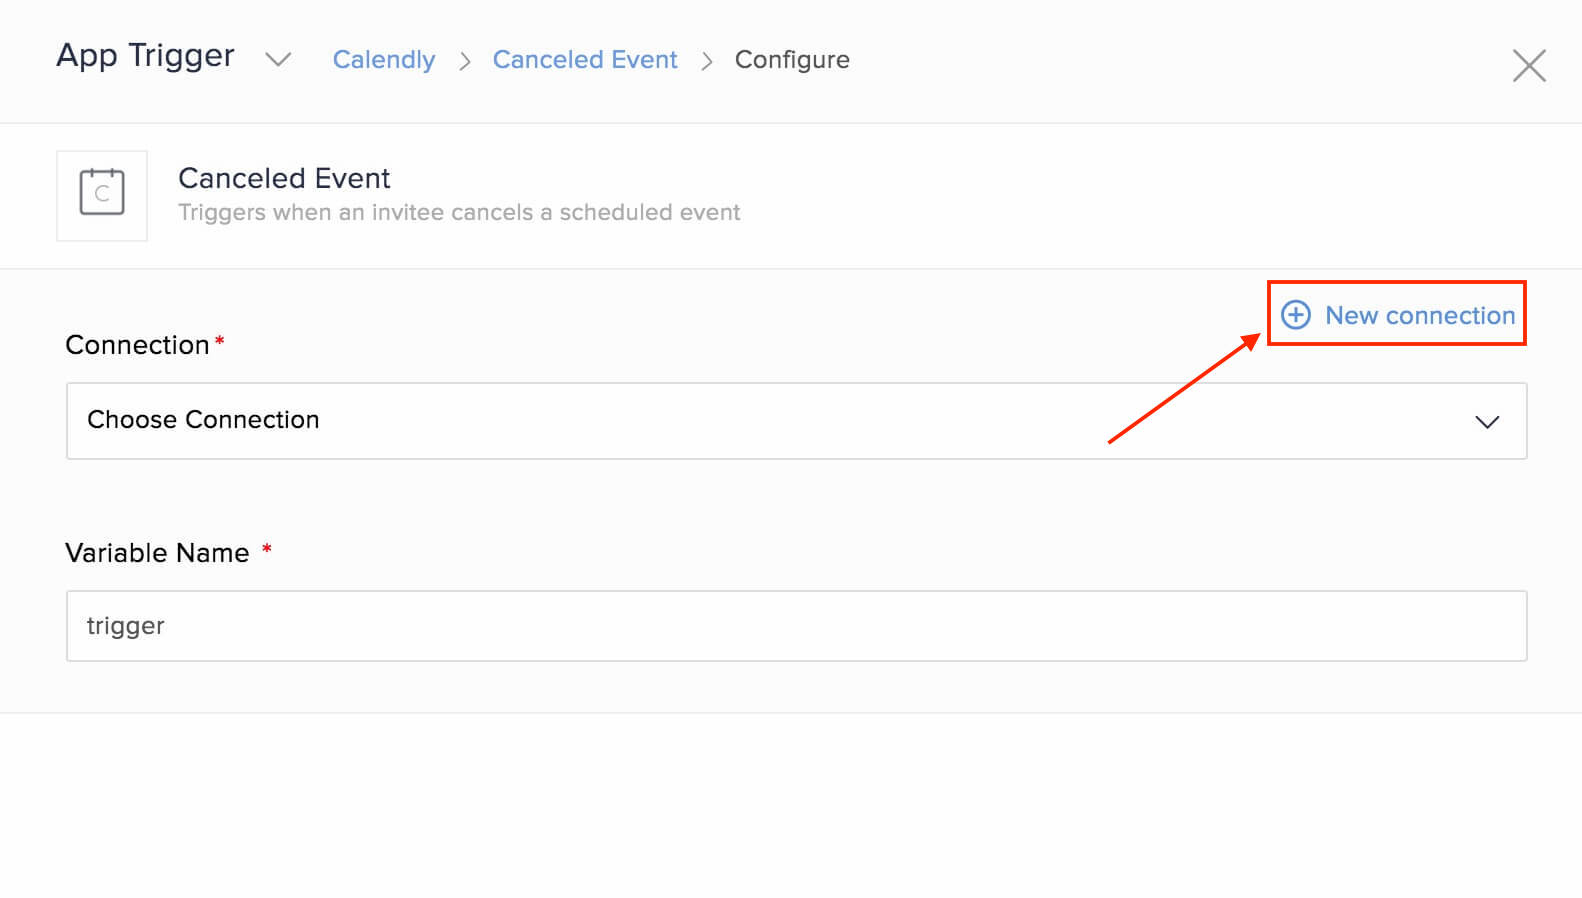
Task: Focus the Variable Name input containing 'trigger'
Action: tap(795, 626)
